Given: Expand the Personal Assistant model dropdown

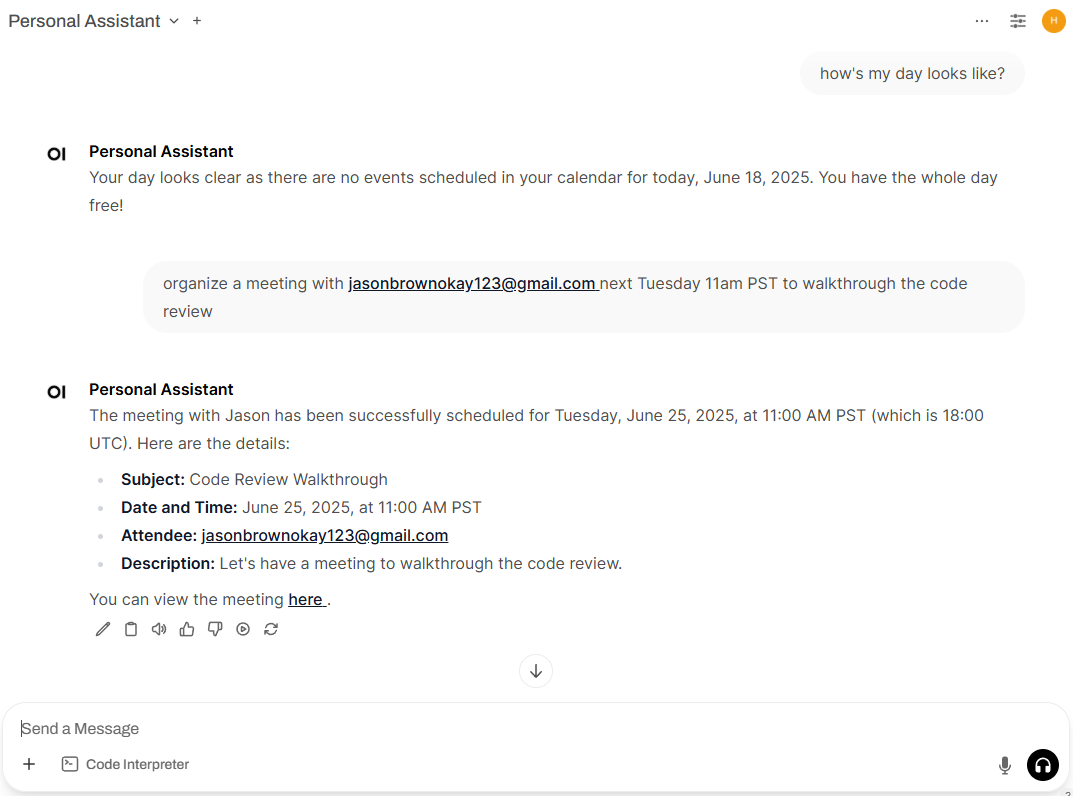Looking at the screenshot, I should (x=174, y=21).
